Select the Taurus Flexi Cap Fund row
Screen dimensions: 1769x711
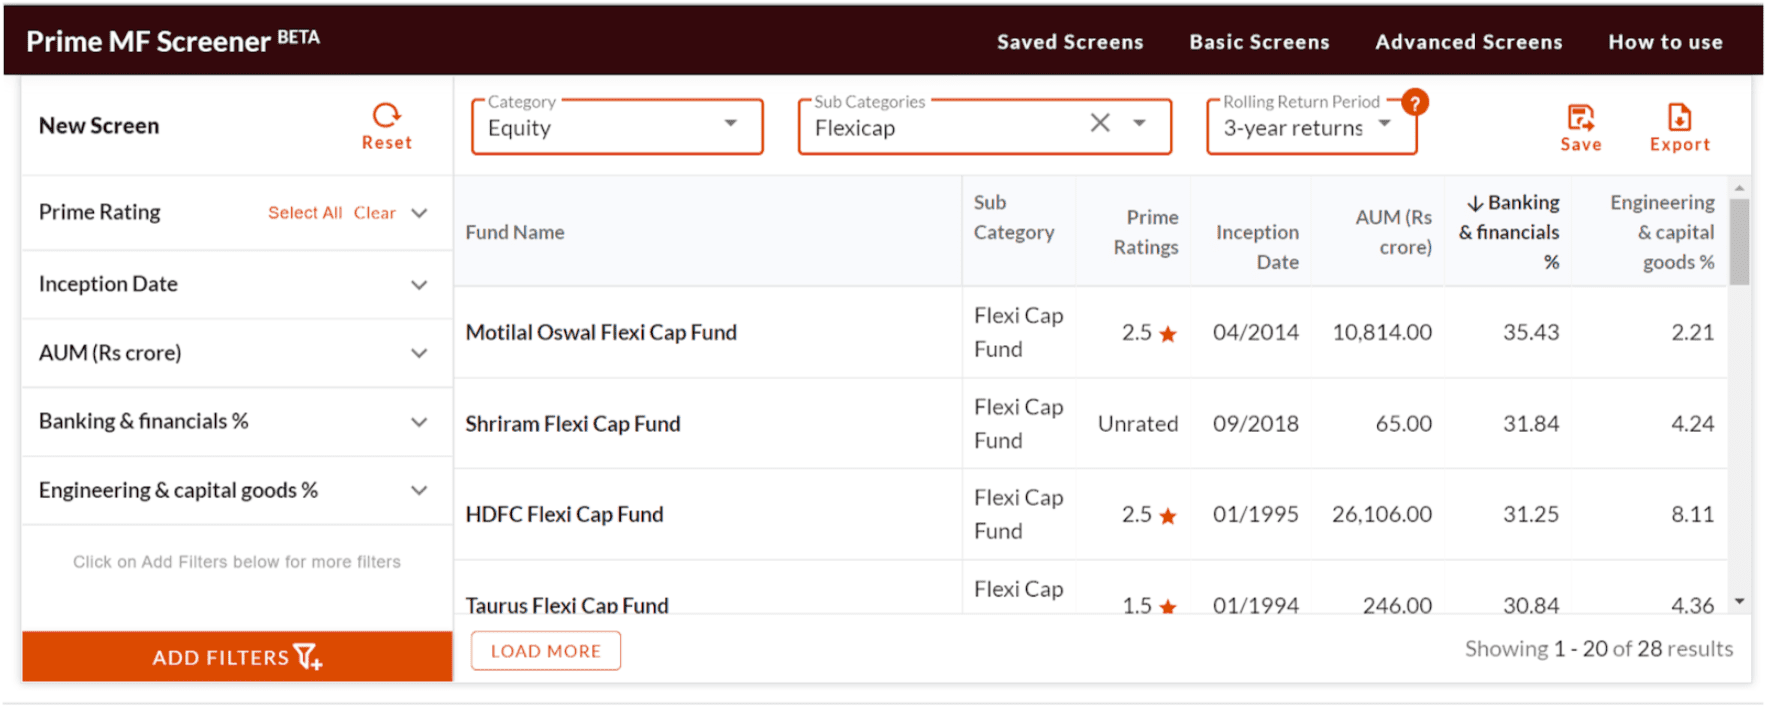coord(1090,588)
